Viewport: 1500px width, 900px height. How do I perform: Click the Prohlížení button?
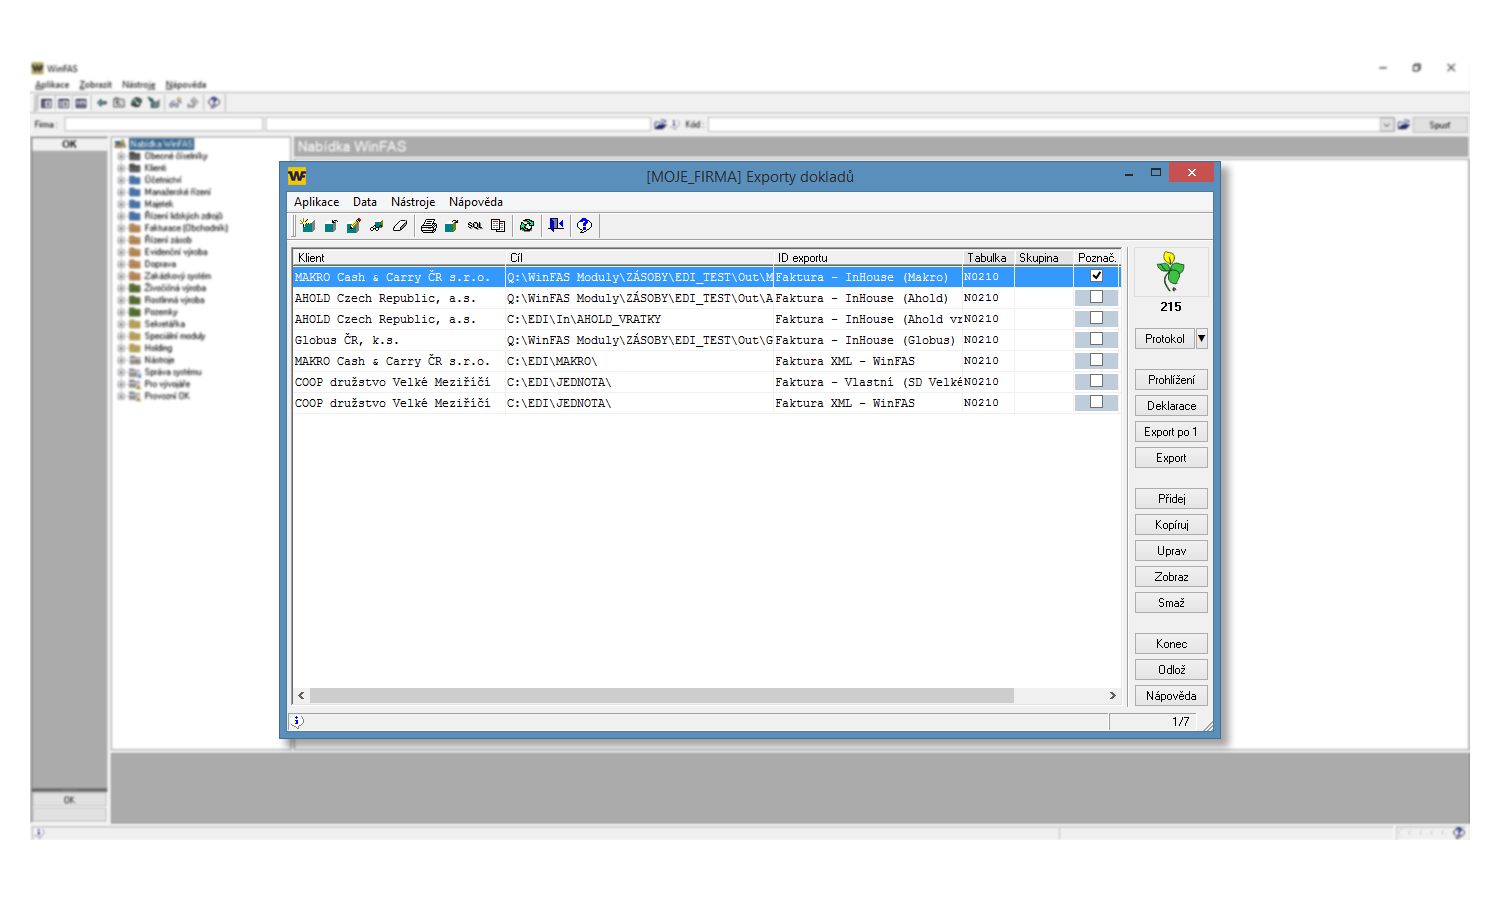coord(1171,380)
